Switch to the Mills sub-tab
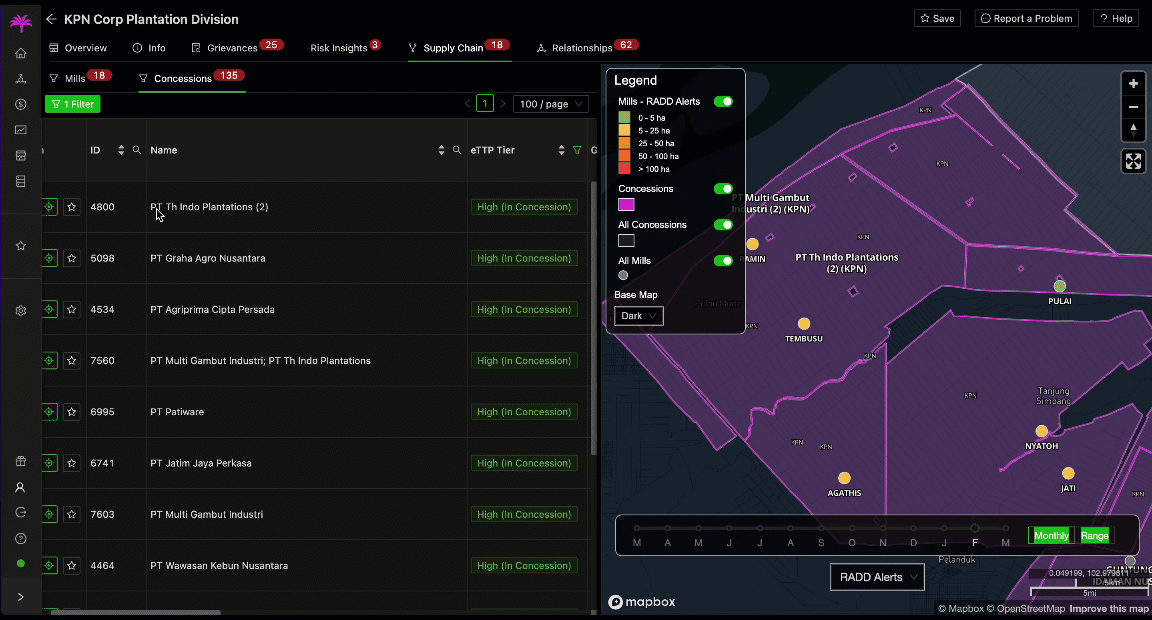1152x620 pixels. (80, 78)
